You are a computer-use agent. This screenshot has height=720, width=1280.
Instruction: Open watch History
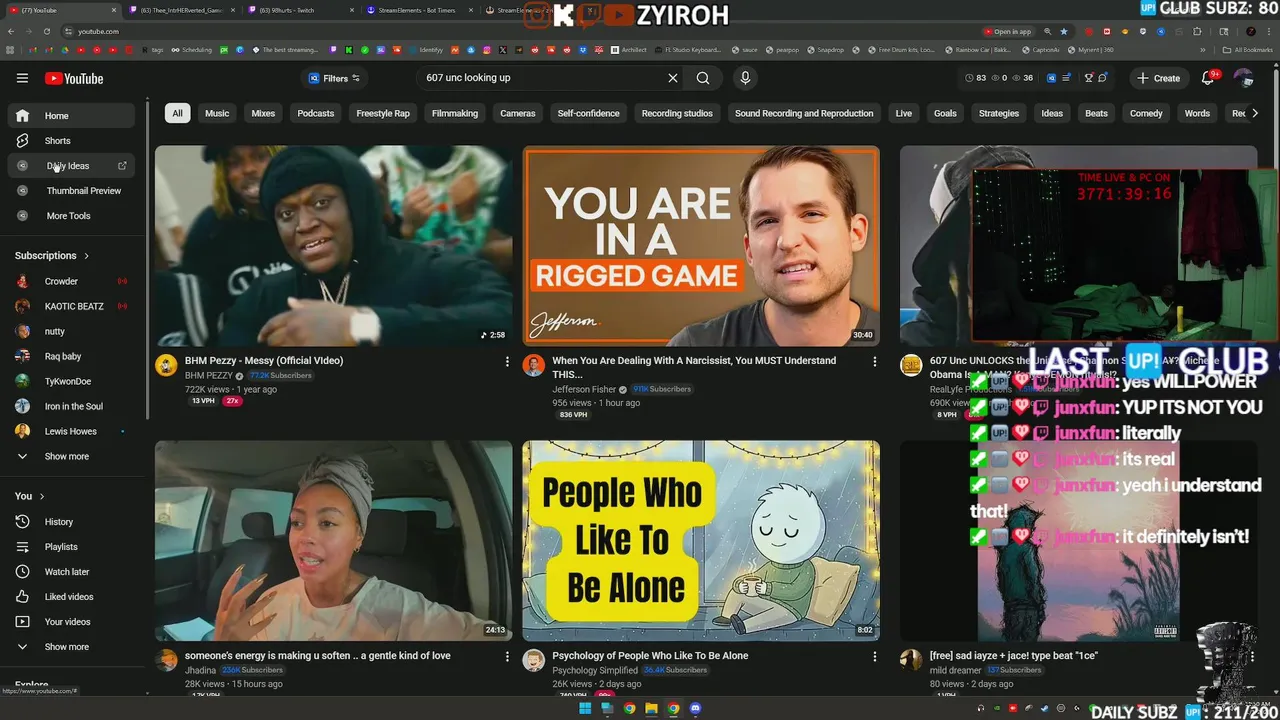[71, 522]
